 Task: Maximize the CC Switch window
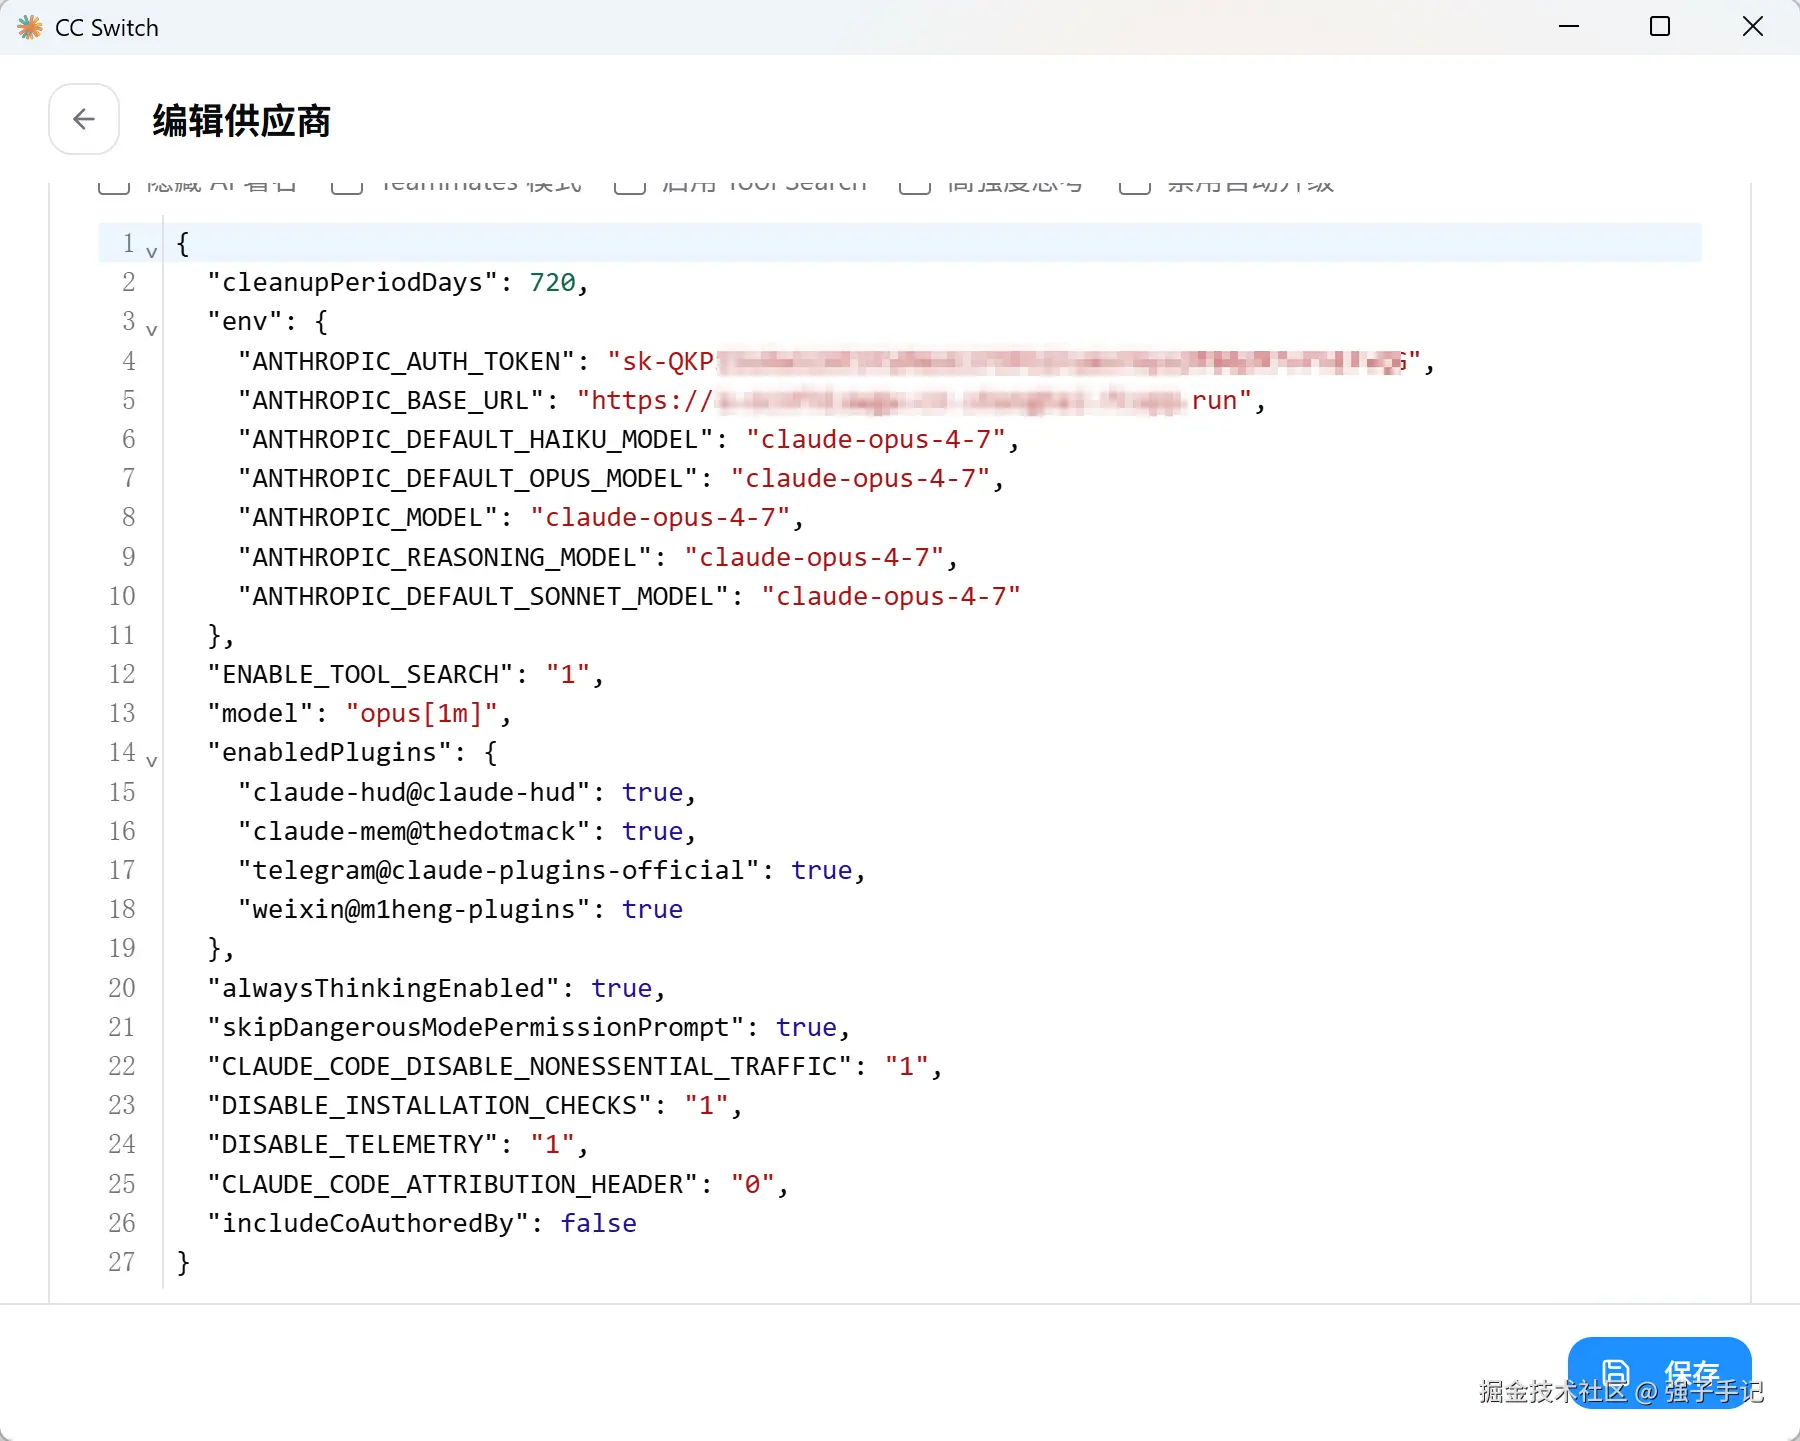1660,27
